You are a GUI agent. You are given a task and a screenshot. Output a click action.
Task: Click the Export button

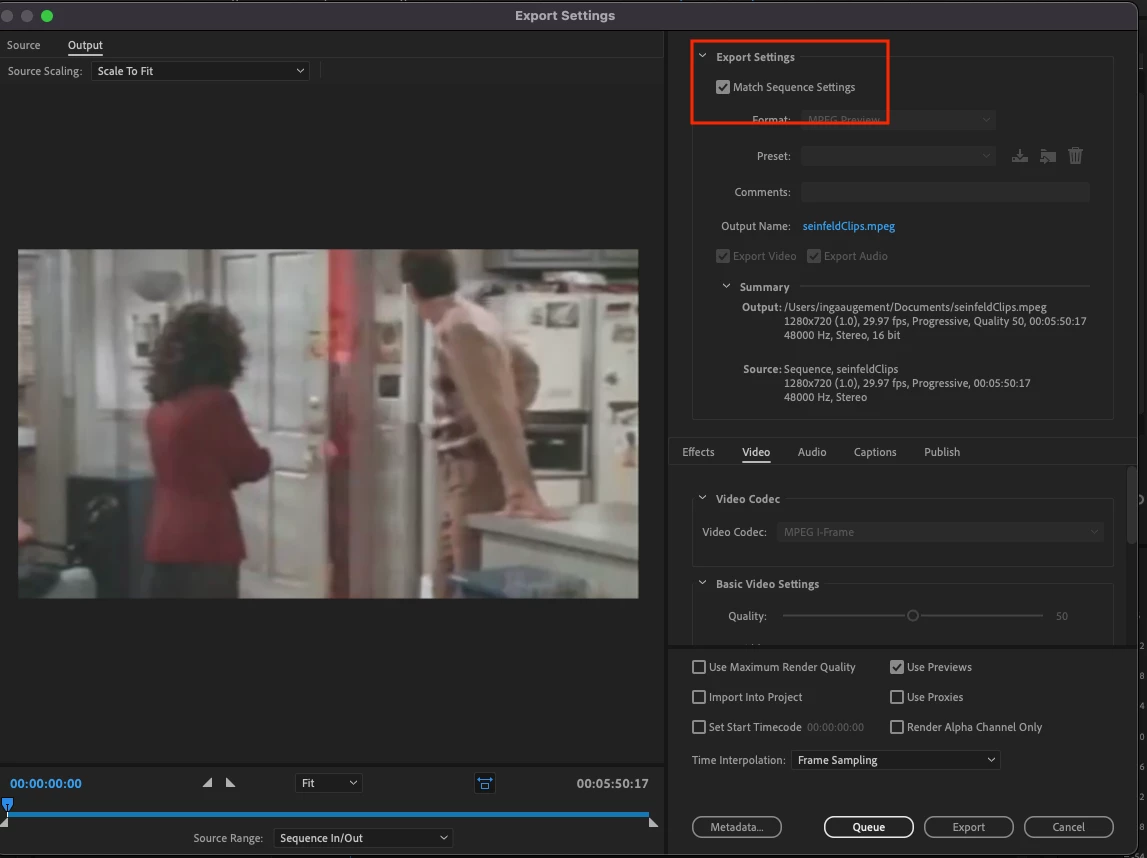(969, 827)
